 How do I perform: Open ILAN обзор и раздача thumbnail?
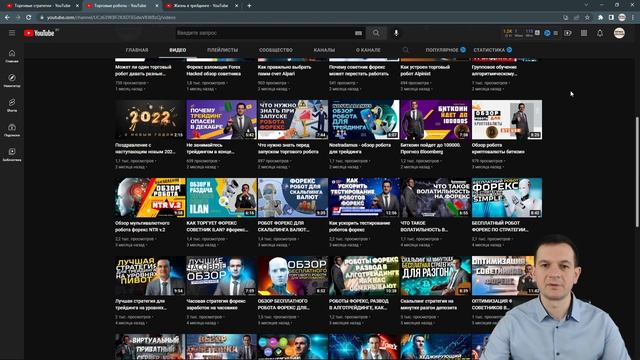pyautogui.click(x=221, y=198)
